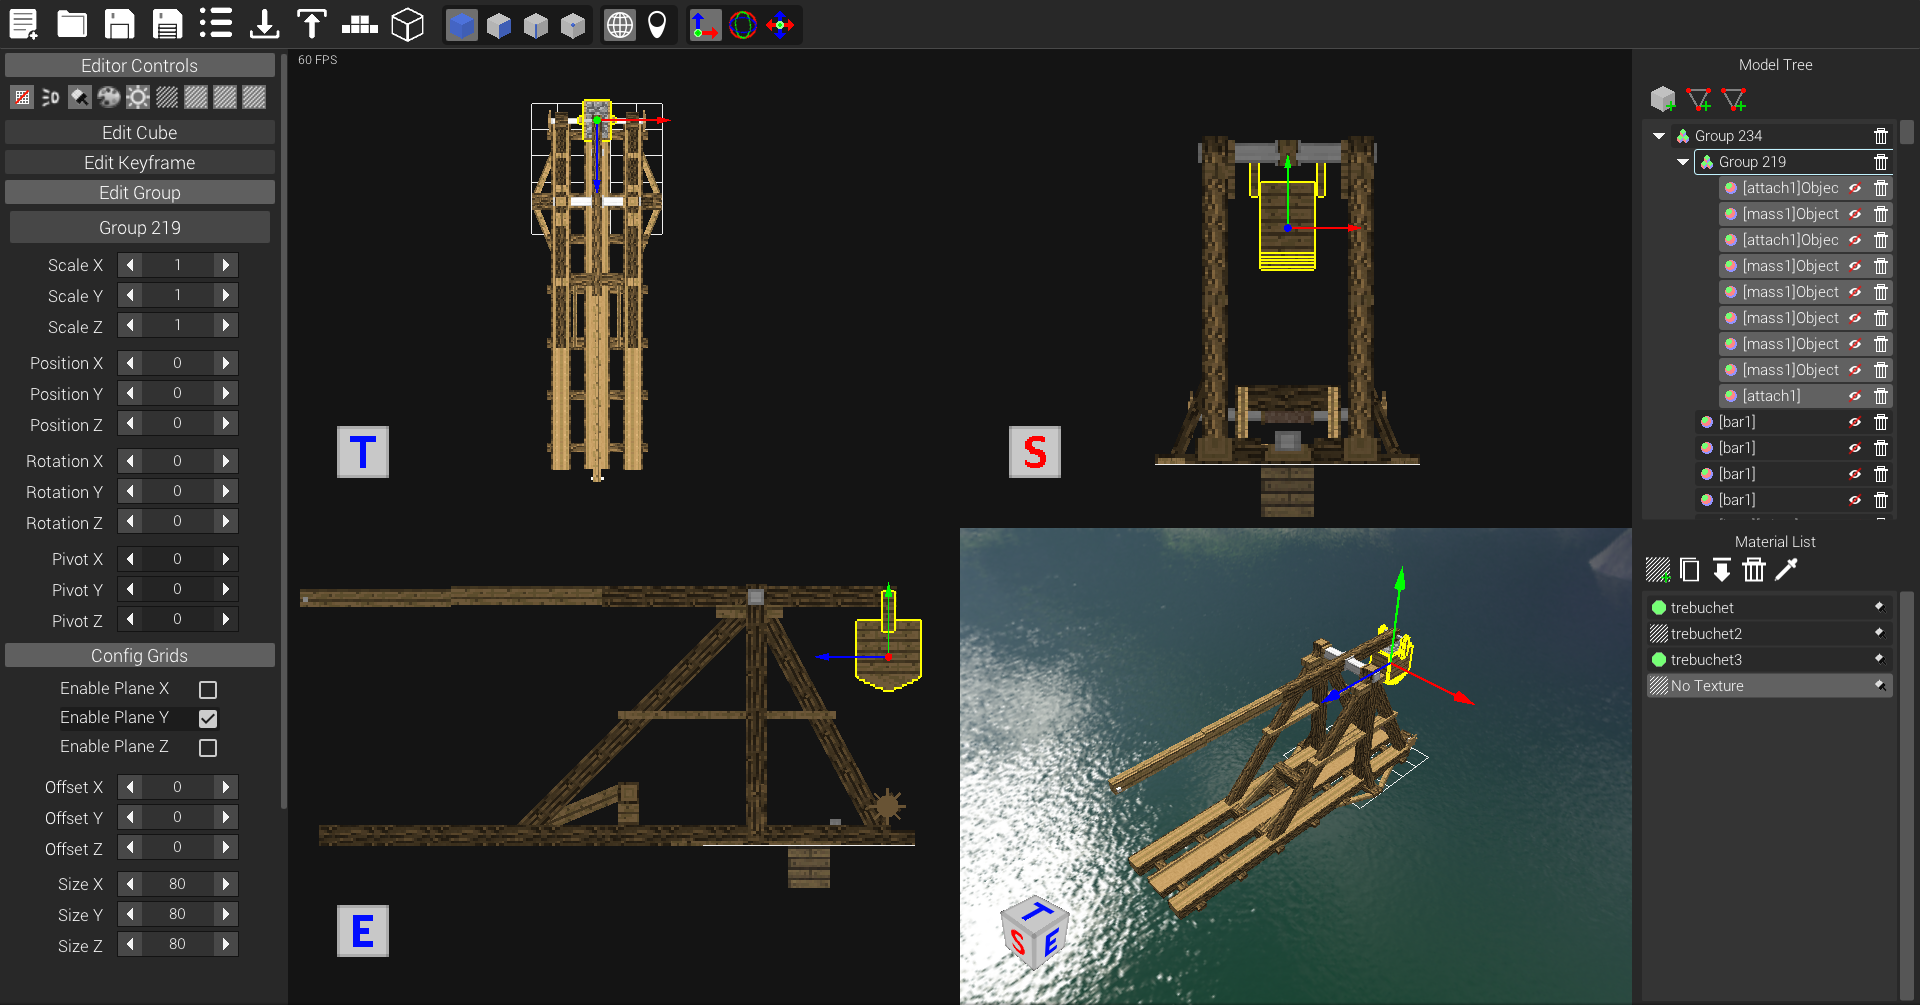Click the Group 219 name button
The image size is (1920, 1005).
pyautogui.click(x=140, y=228)
